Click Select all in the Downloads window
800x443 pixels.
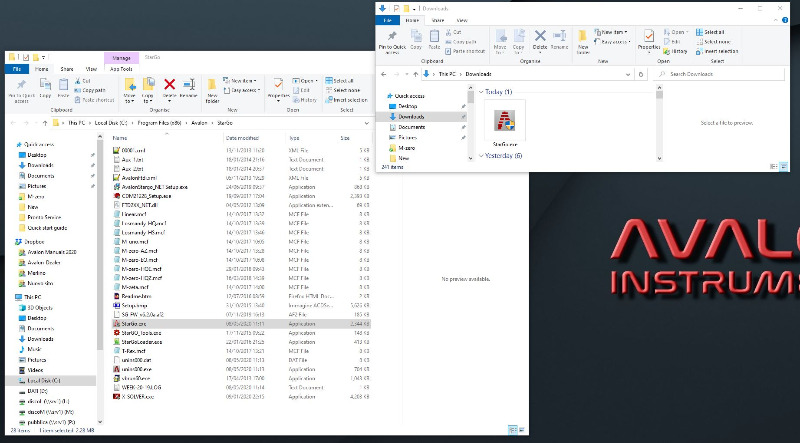[x=710, y=32]
